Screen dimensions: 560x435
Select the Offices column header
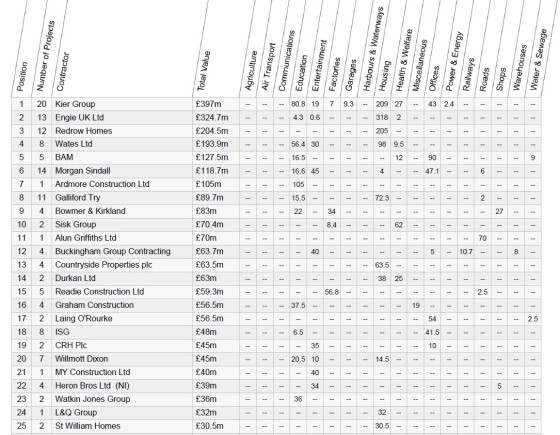tap(434, 78)
